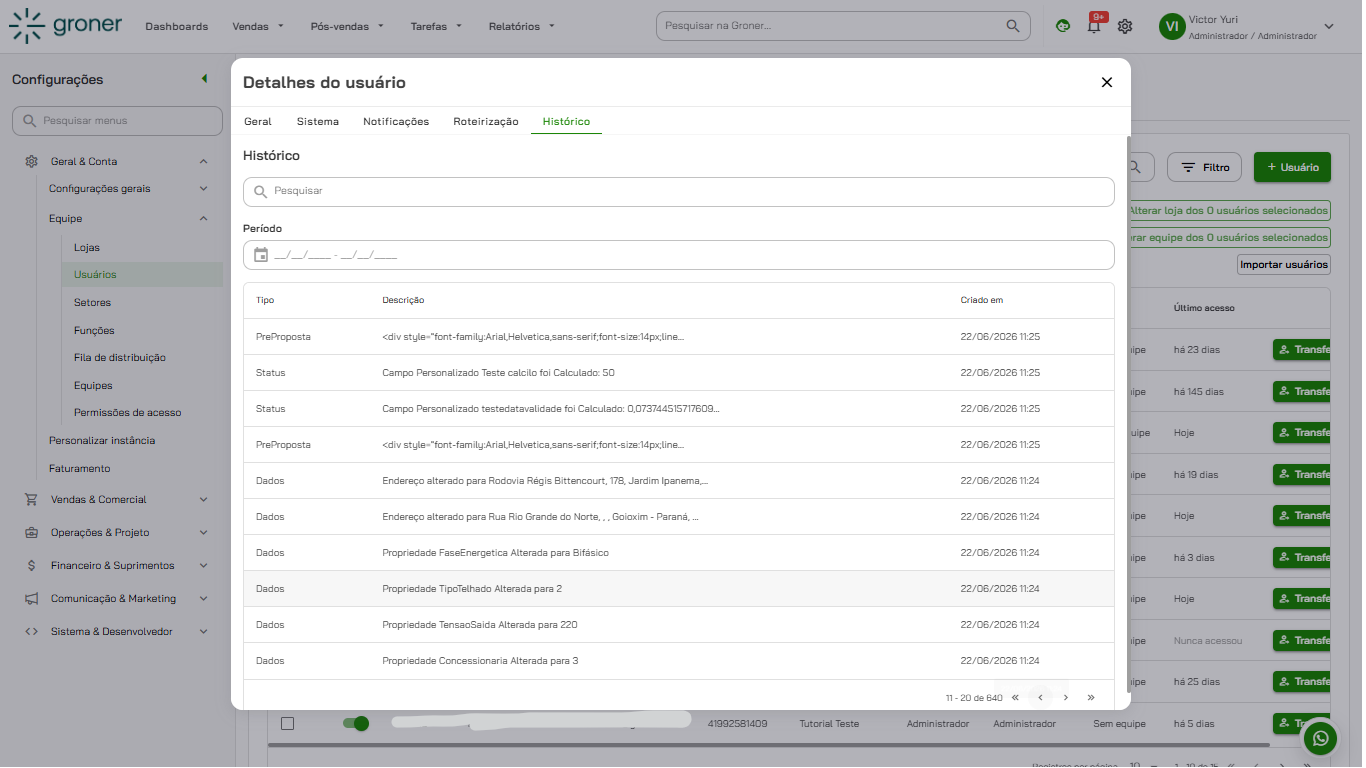The image size is (1366, 768).
Task: Click the Sistema & Desenvolvedor code icon
Action: (x=32, y=632)
